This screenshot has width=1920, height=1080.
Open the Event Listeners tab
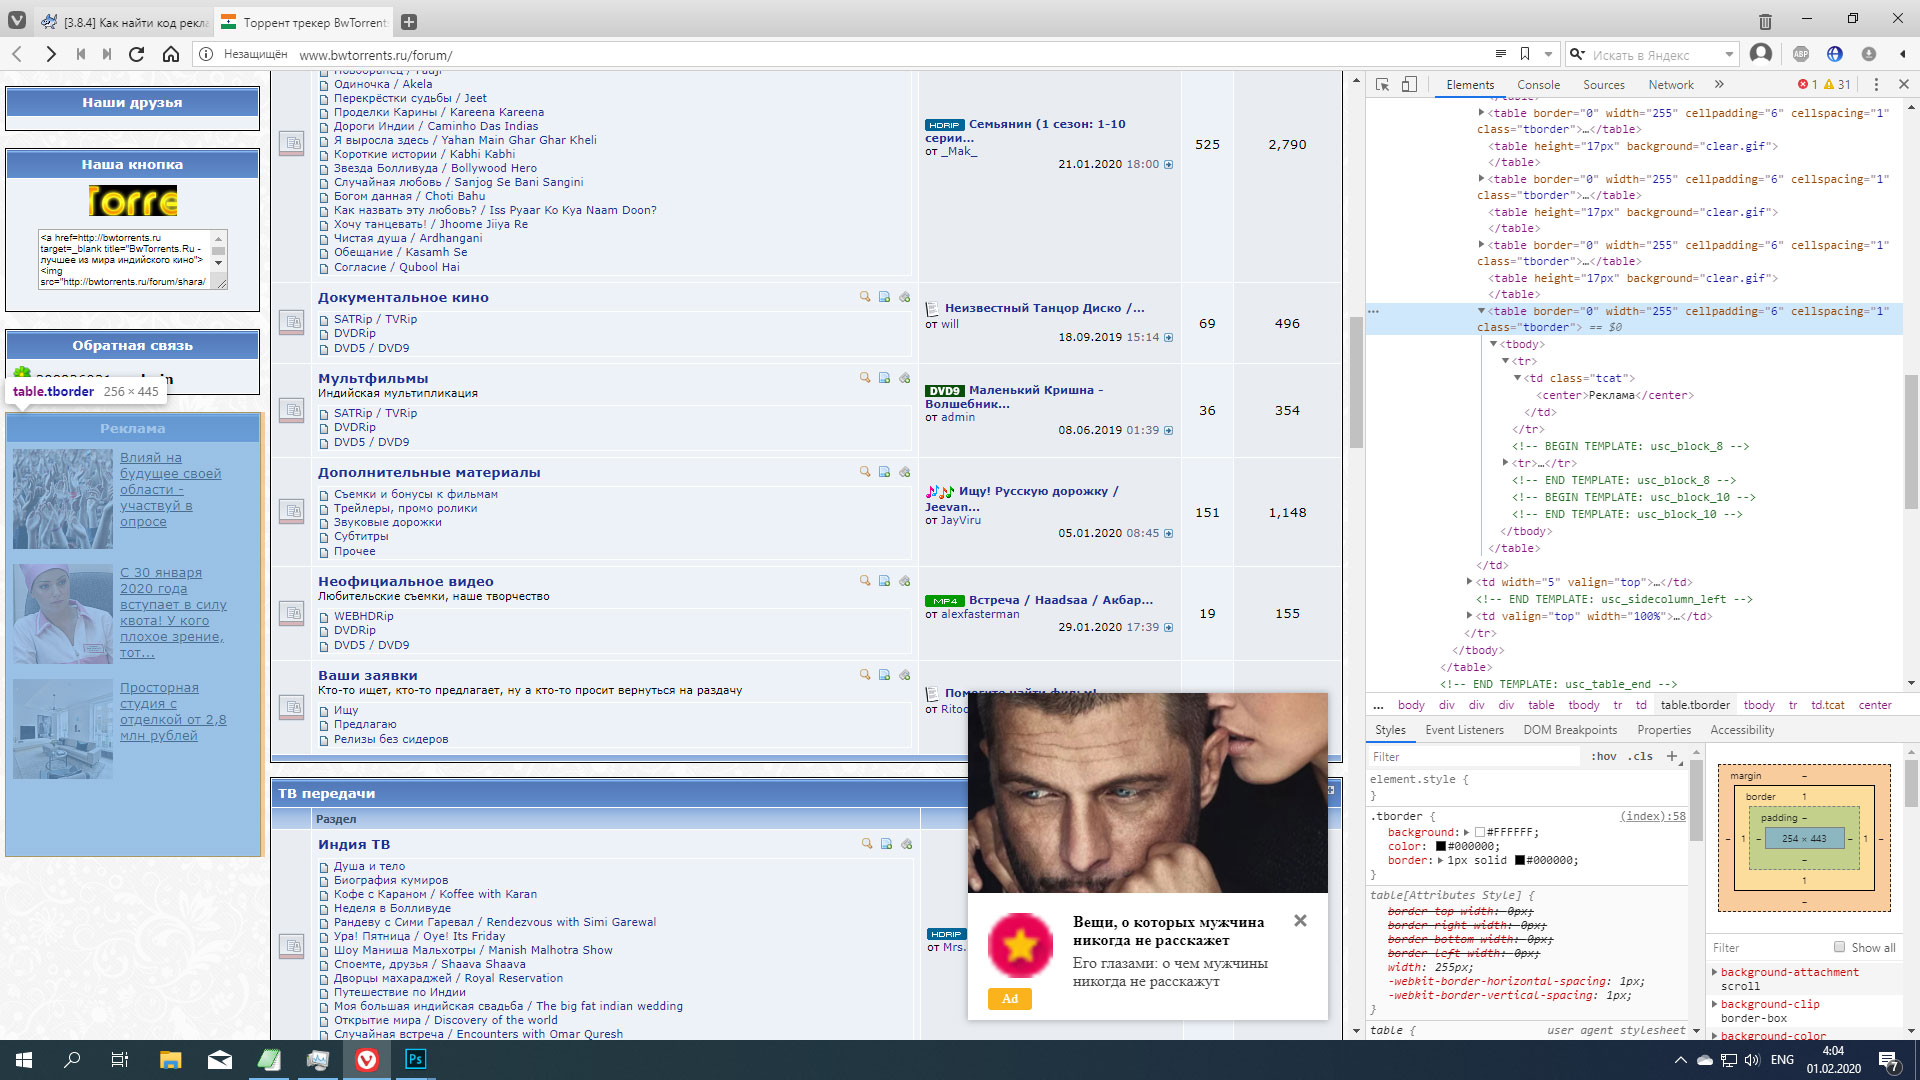pos(1464,730)
